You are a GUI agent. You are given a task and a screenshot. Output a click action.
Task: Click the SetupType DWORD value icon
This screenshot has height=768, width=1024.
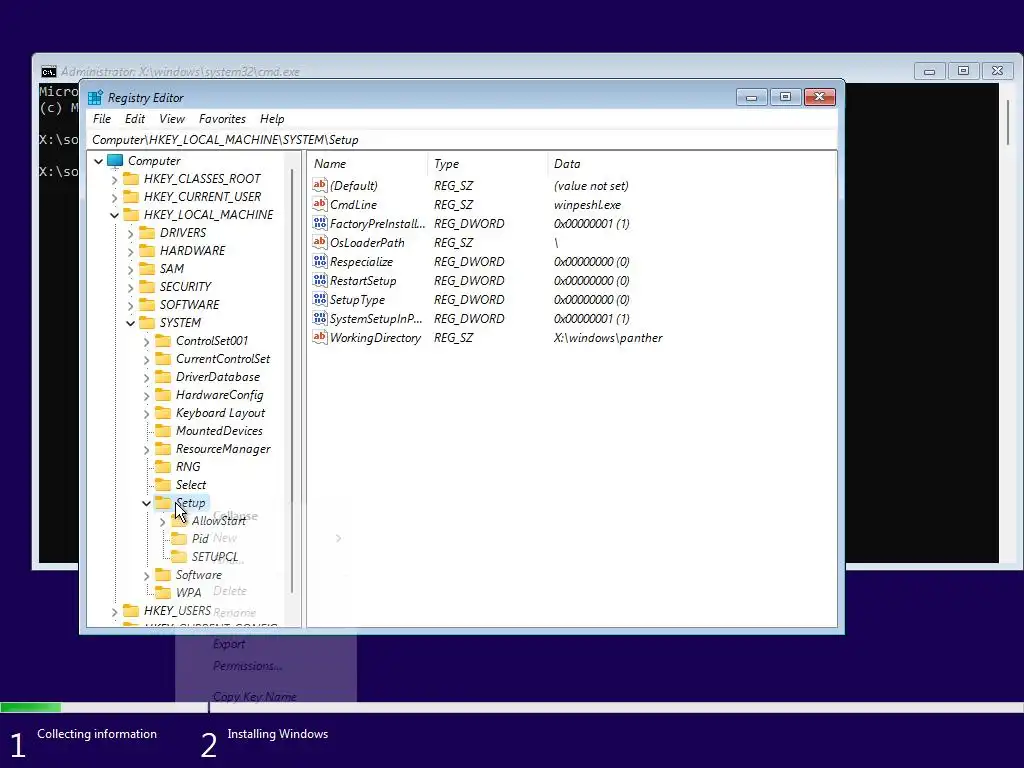[x=319, y=299]
